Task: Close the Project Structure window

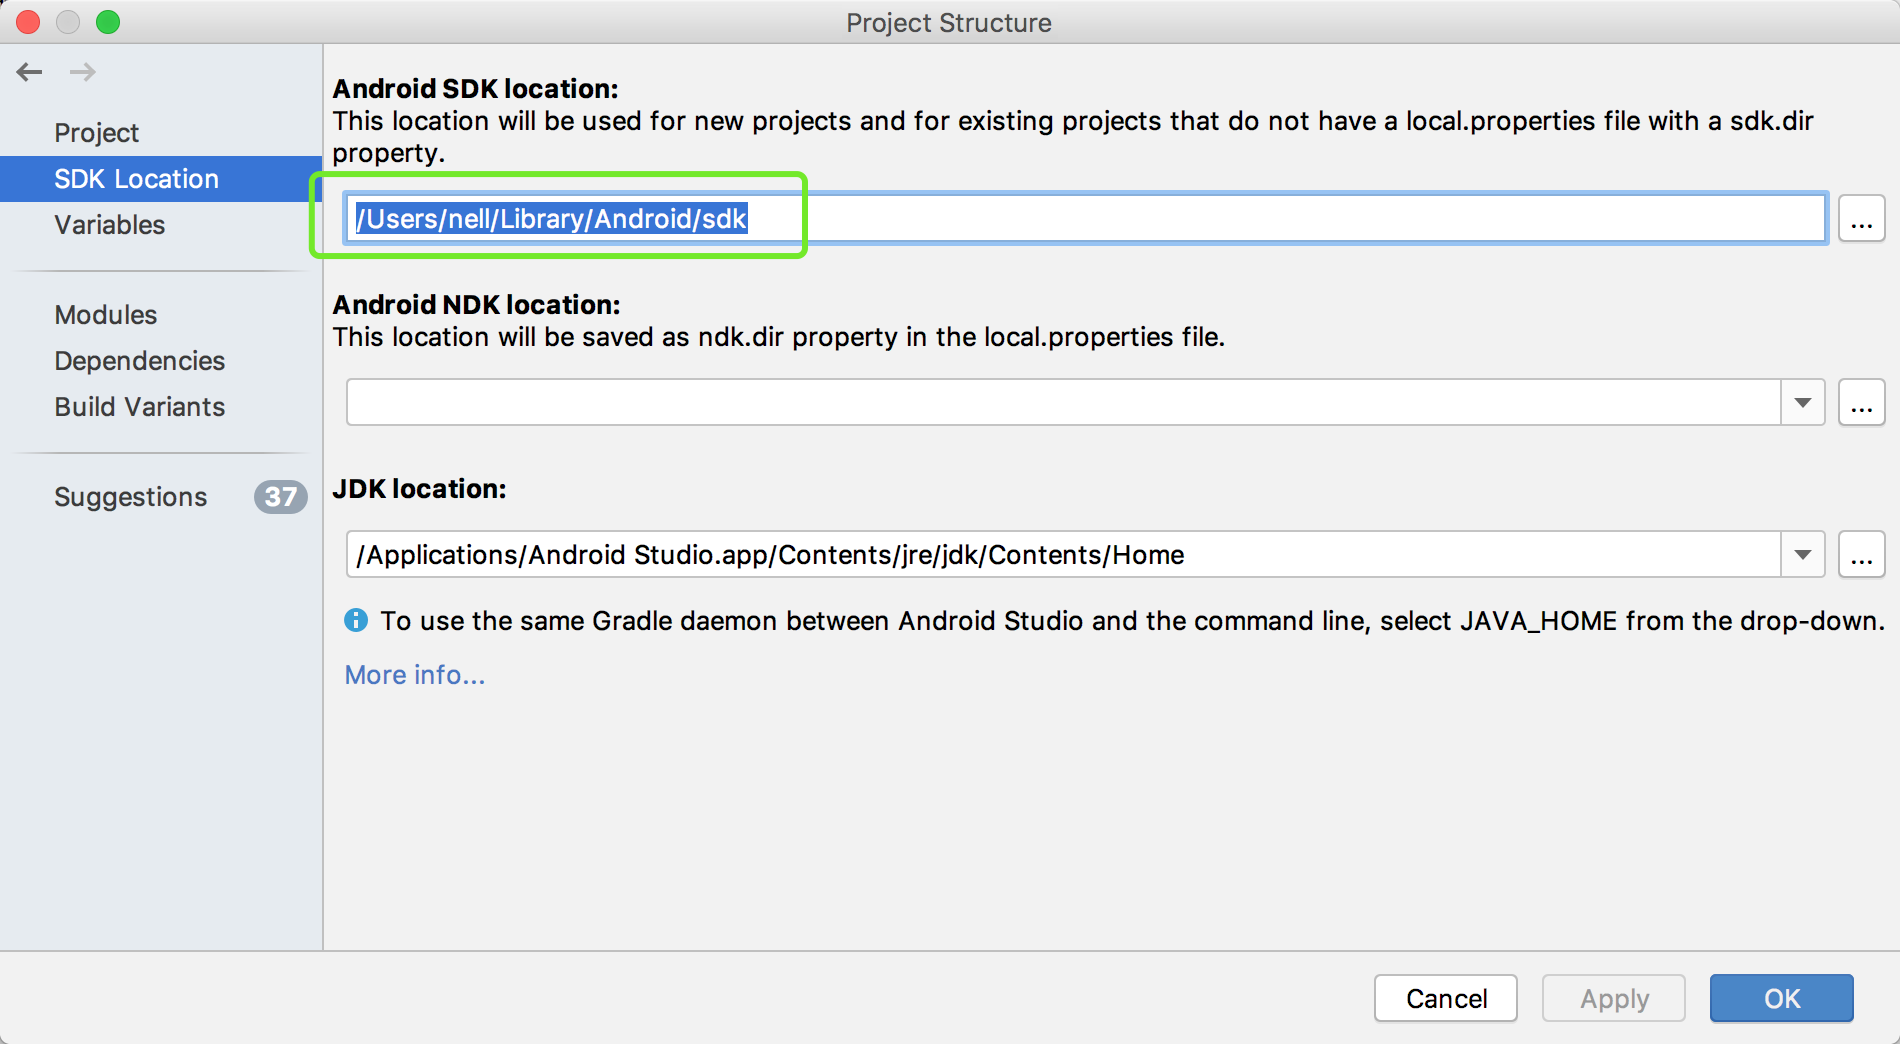Action: (x=28, y=22)
